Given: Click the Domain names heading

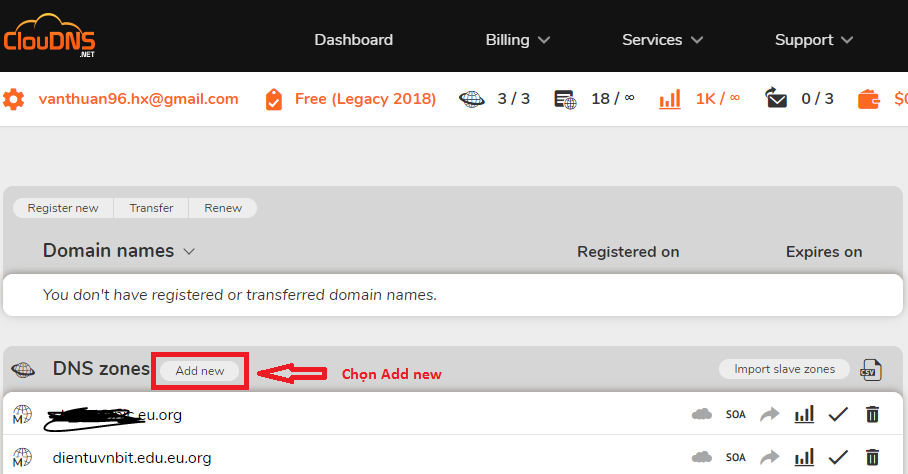Looking at the screenshot, I should pos(108,251).
